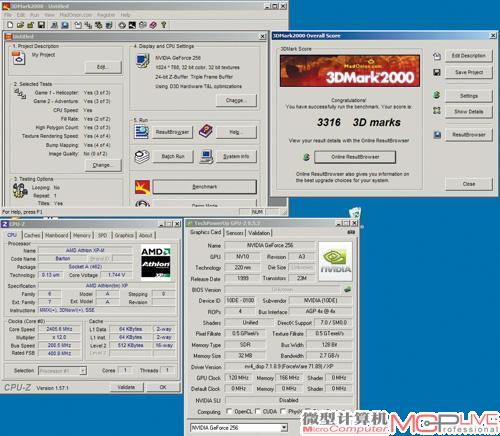Toggle the OpenCL checkbox in GPU-Z
The image size is (500, 436).
click(229, 411)
